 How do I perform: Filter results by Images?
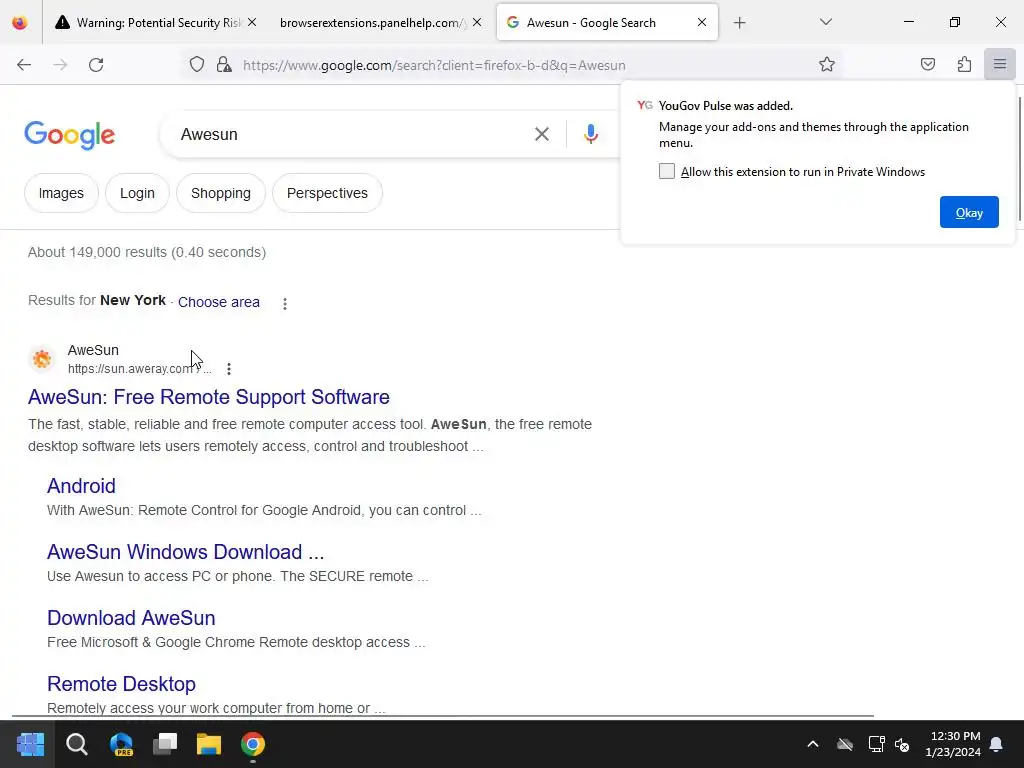point(61,193)
